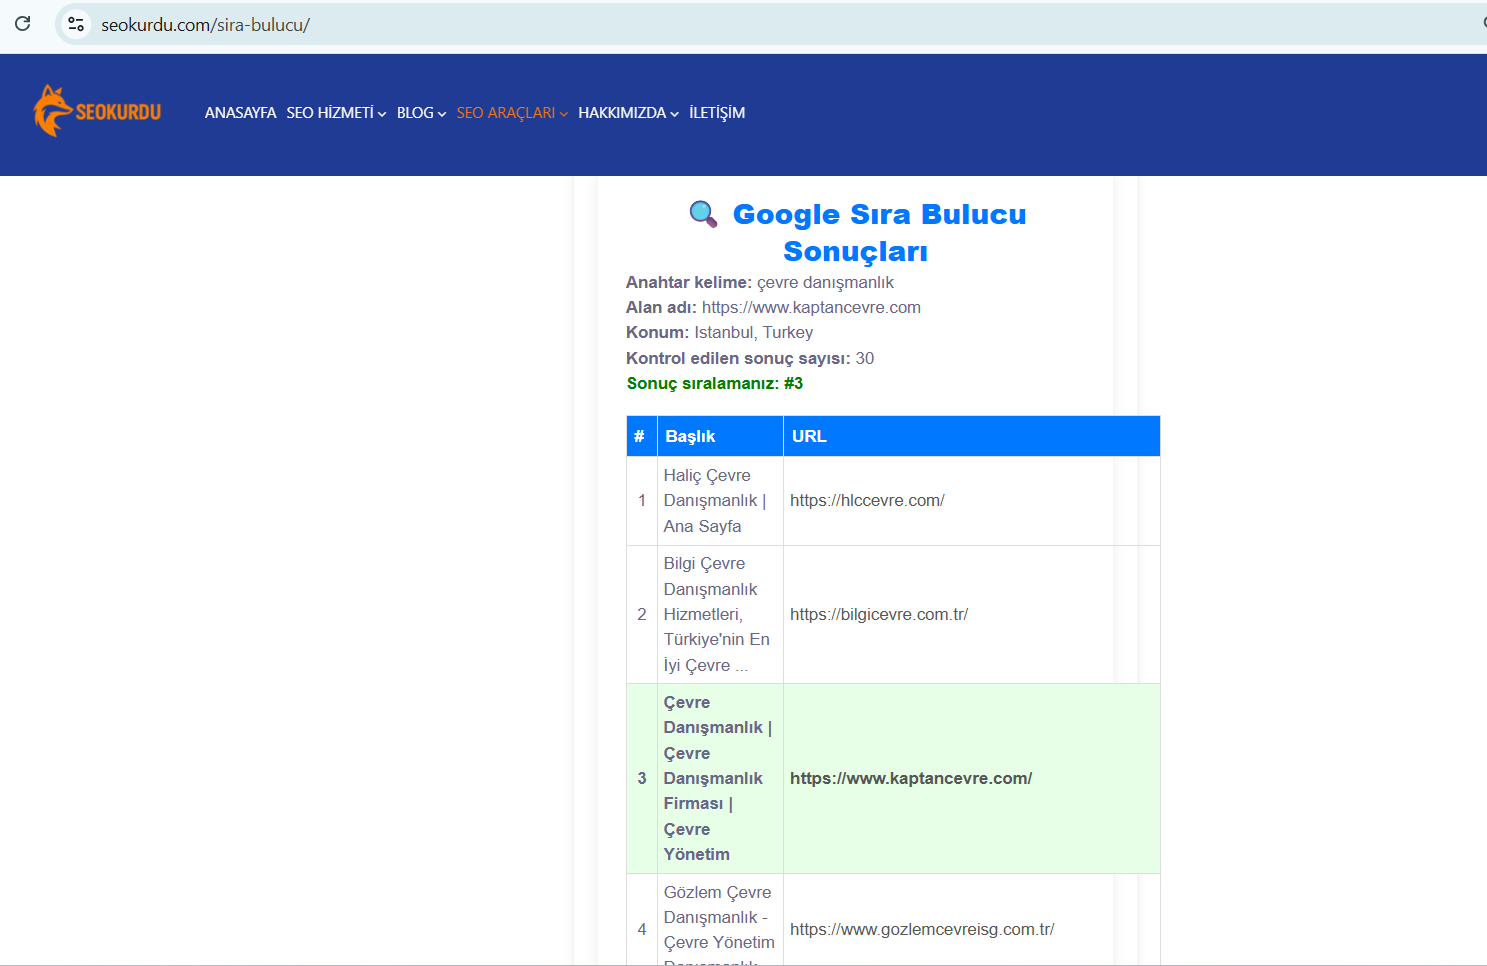Click highlighted Çevre Danışmanlık Firması title cell
The height and width of the screenshot is (966, 1487).
tap(720, 779)
